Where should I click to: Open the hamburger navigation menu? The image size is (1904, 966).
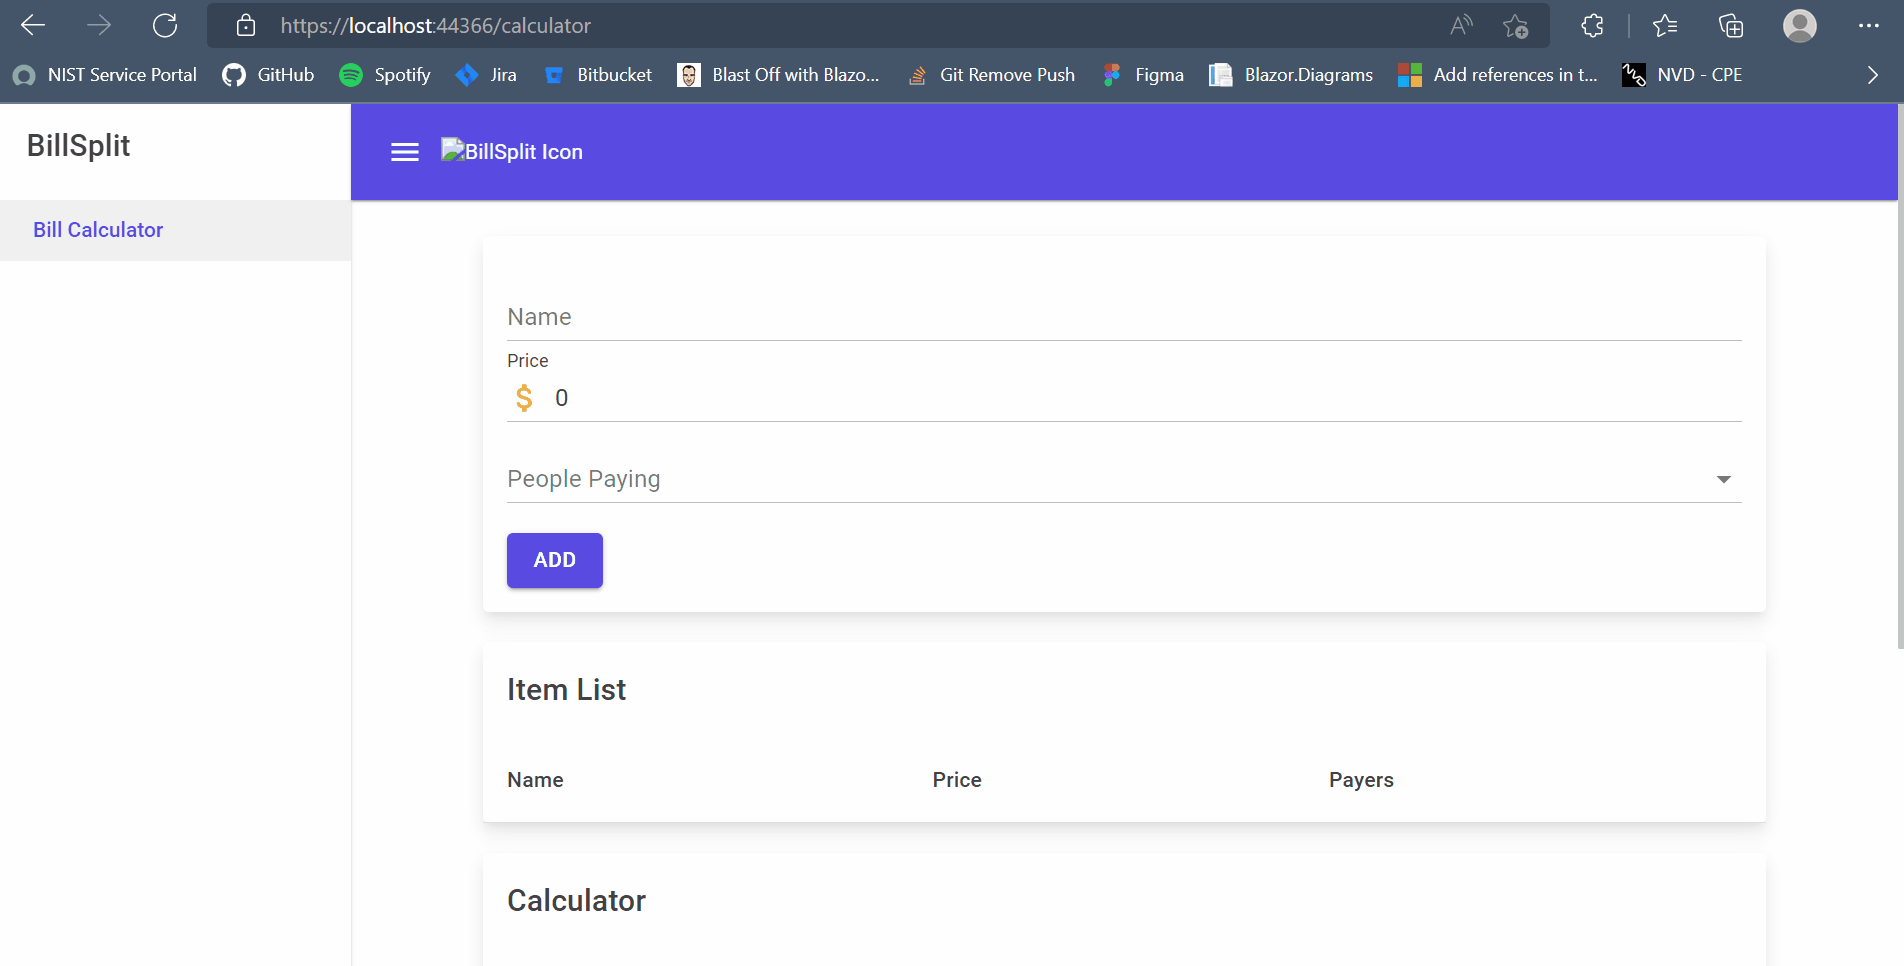click(x=404, y=152)
